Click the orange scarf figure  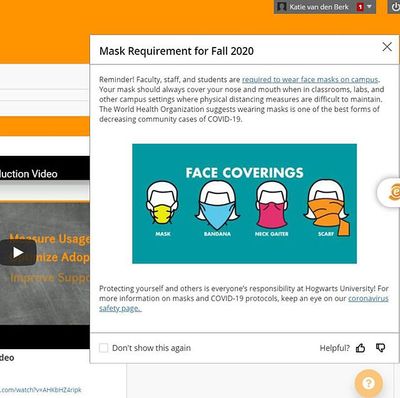pyautogui.click(x=327, y=208)
